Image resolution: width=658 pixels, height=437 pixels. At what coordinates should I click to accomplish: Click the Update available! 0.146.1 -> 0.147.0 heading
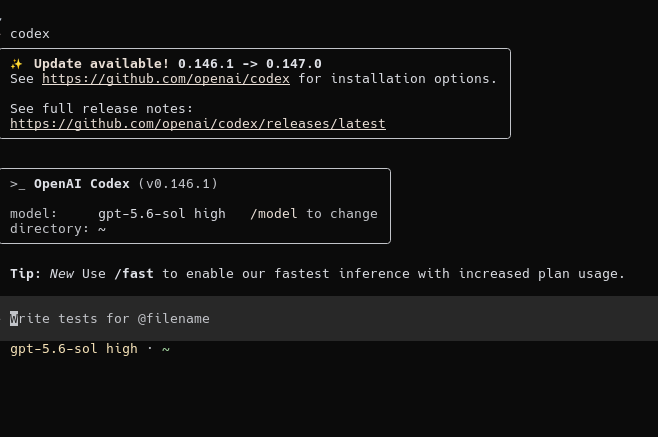point(178,64)
